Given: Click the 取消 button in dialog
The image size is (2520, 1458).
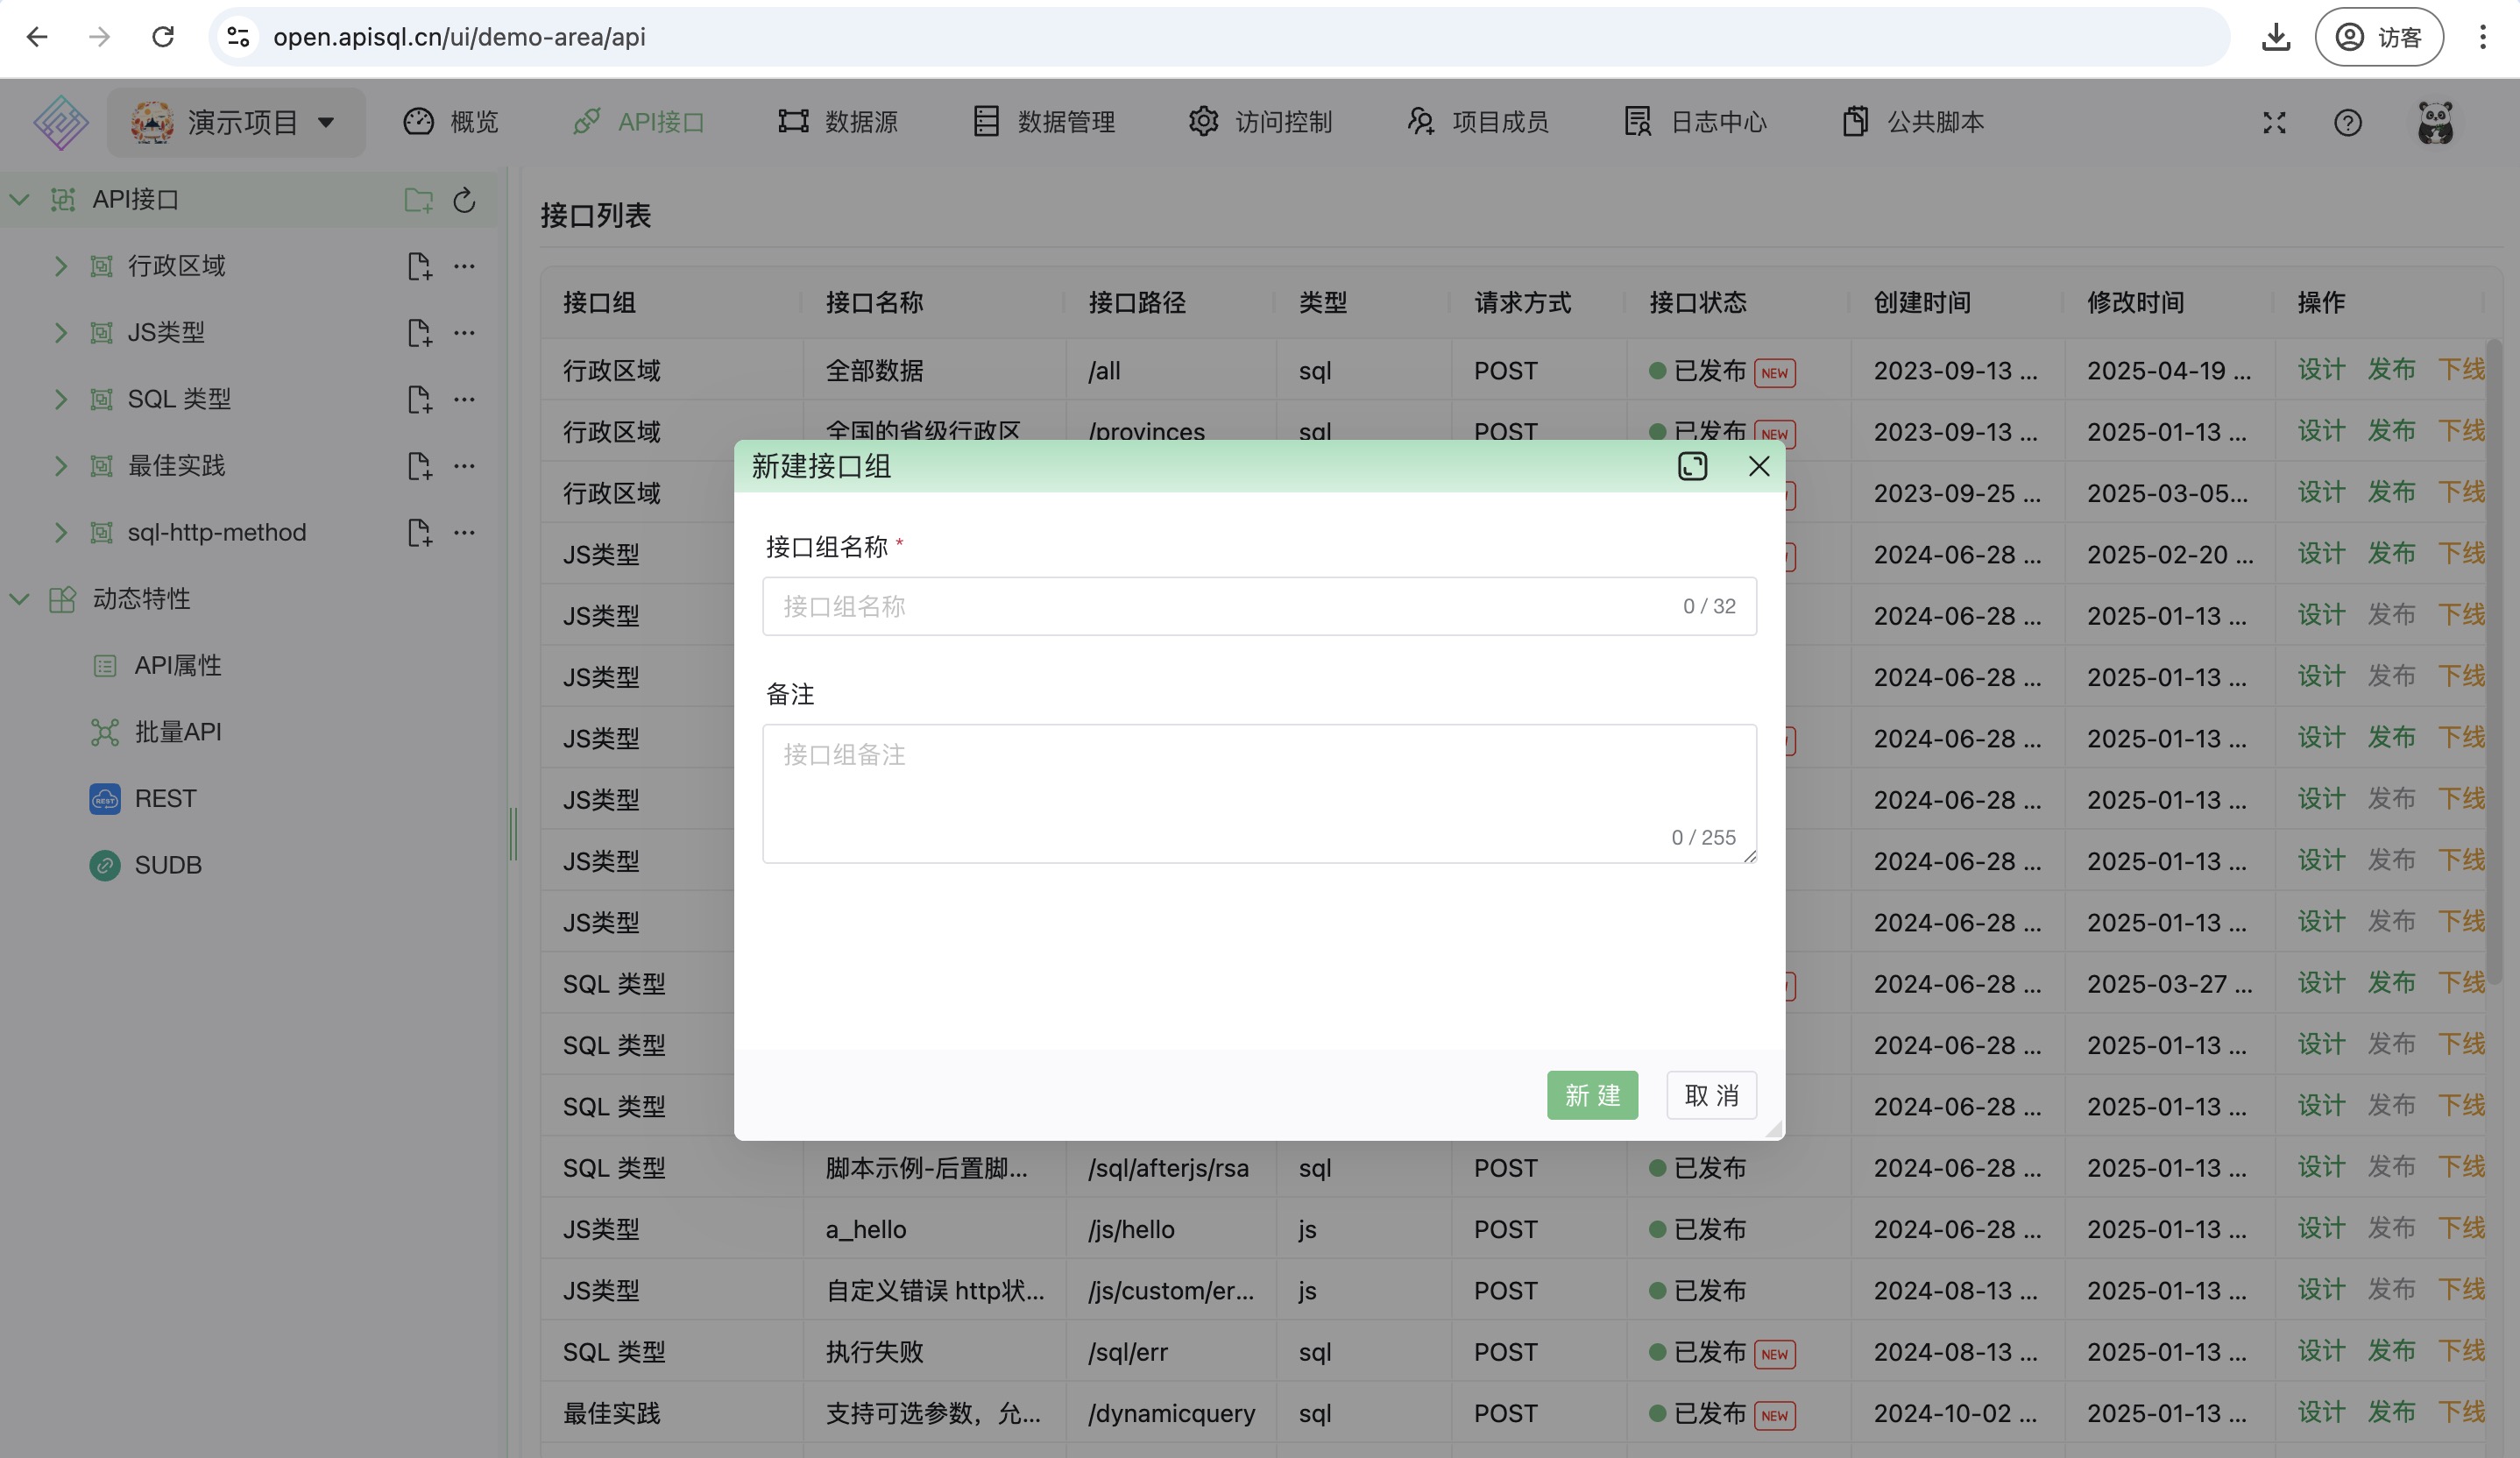Looking at the screenshot, I should (1711, 1095).
